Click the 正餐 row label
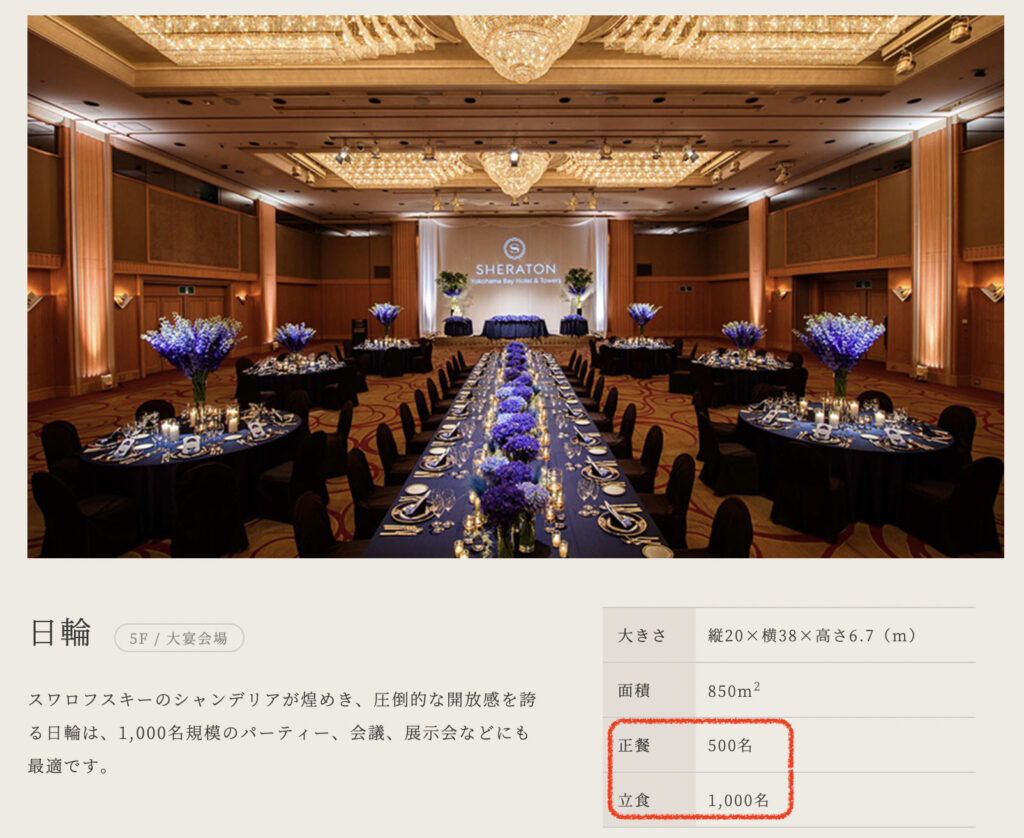Image resolution: width=1024 pixels, height=838 pixels. pos(633,745)
